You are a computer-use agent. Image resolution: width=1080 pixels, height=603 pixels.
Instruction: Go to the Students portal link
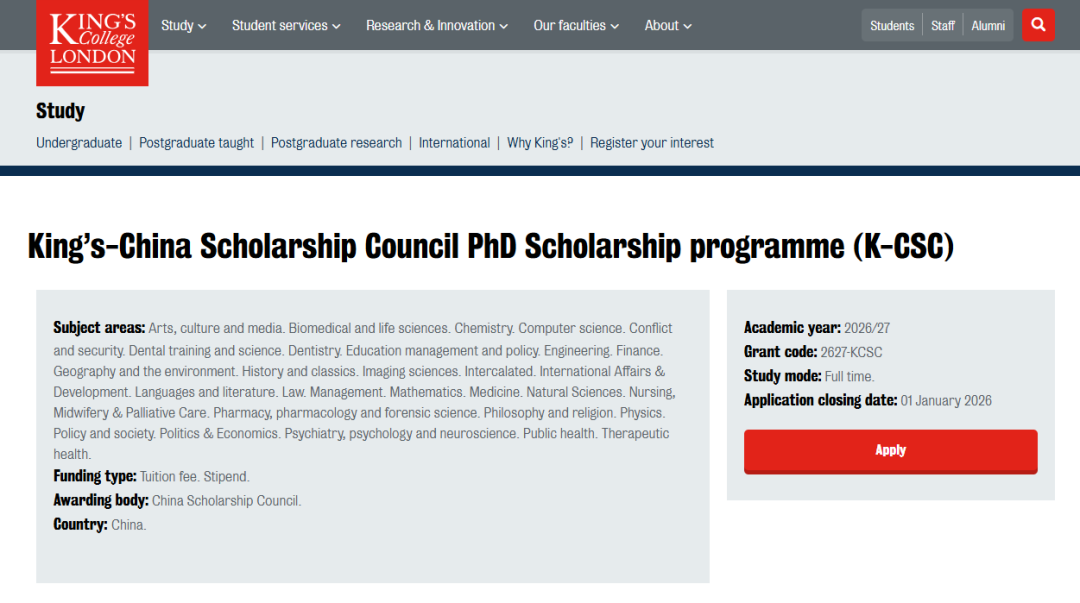click(892, 26)
